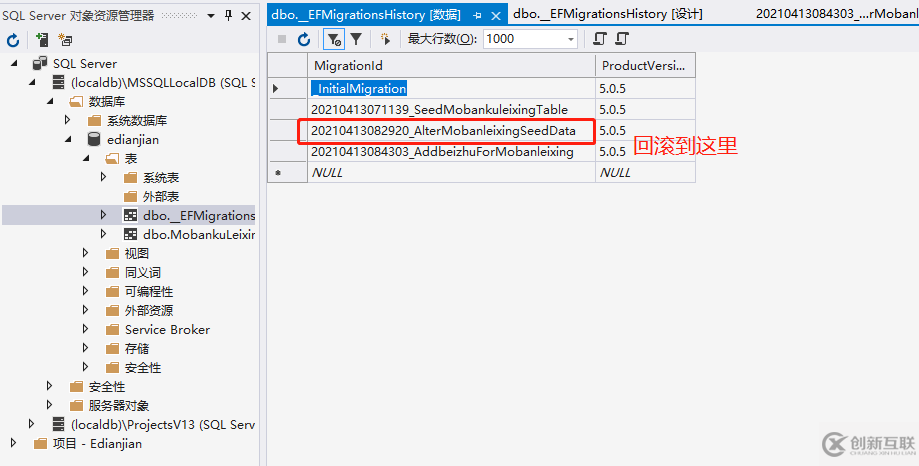Viewport: 919px width, 466px height.
Task: Close the dbo._EFMigrationsHistory data tab
Action: [496, 16]
